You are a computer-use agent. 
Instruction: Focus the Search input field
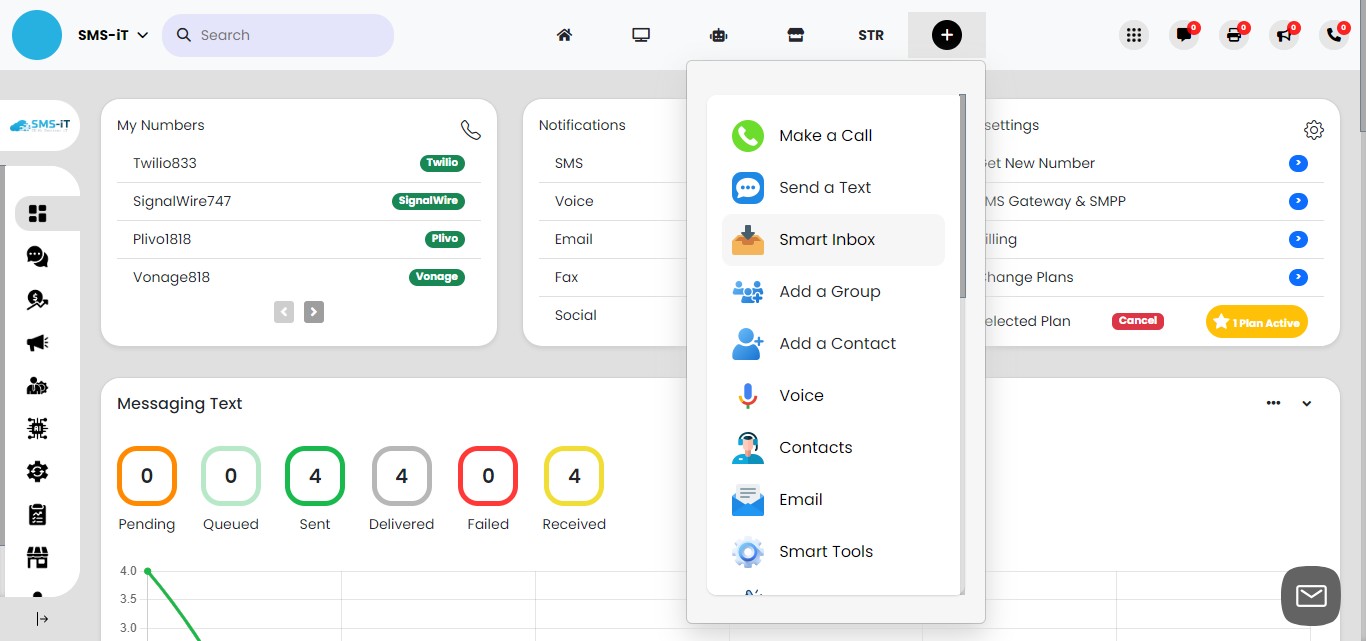[x=278, y=35]
